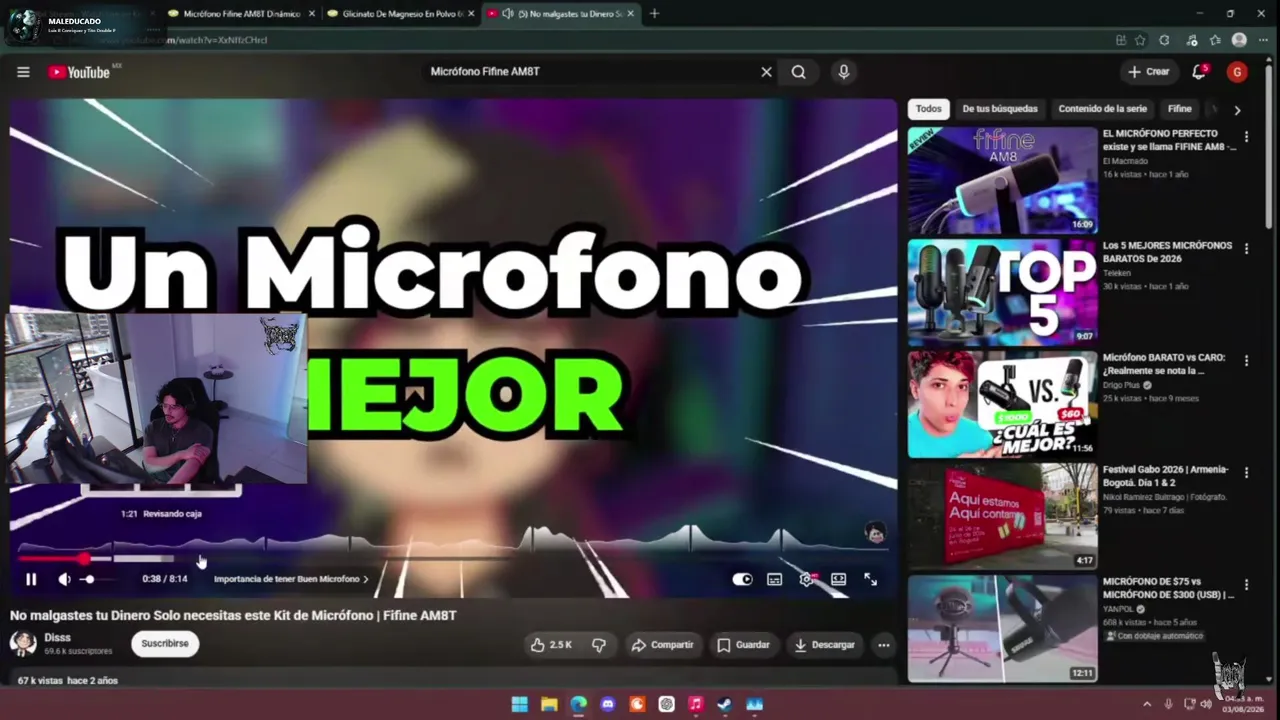The image size is (1280, 720).
Task: Click the Suscribirse button
Action: 165,644
